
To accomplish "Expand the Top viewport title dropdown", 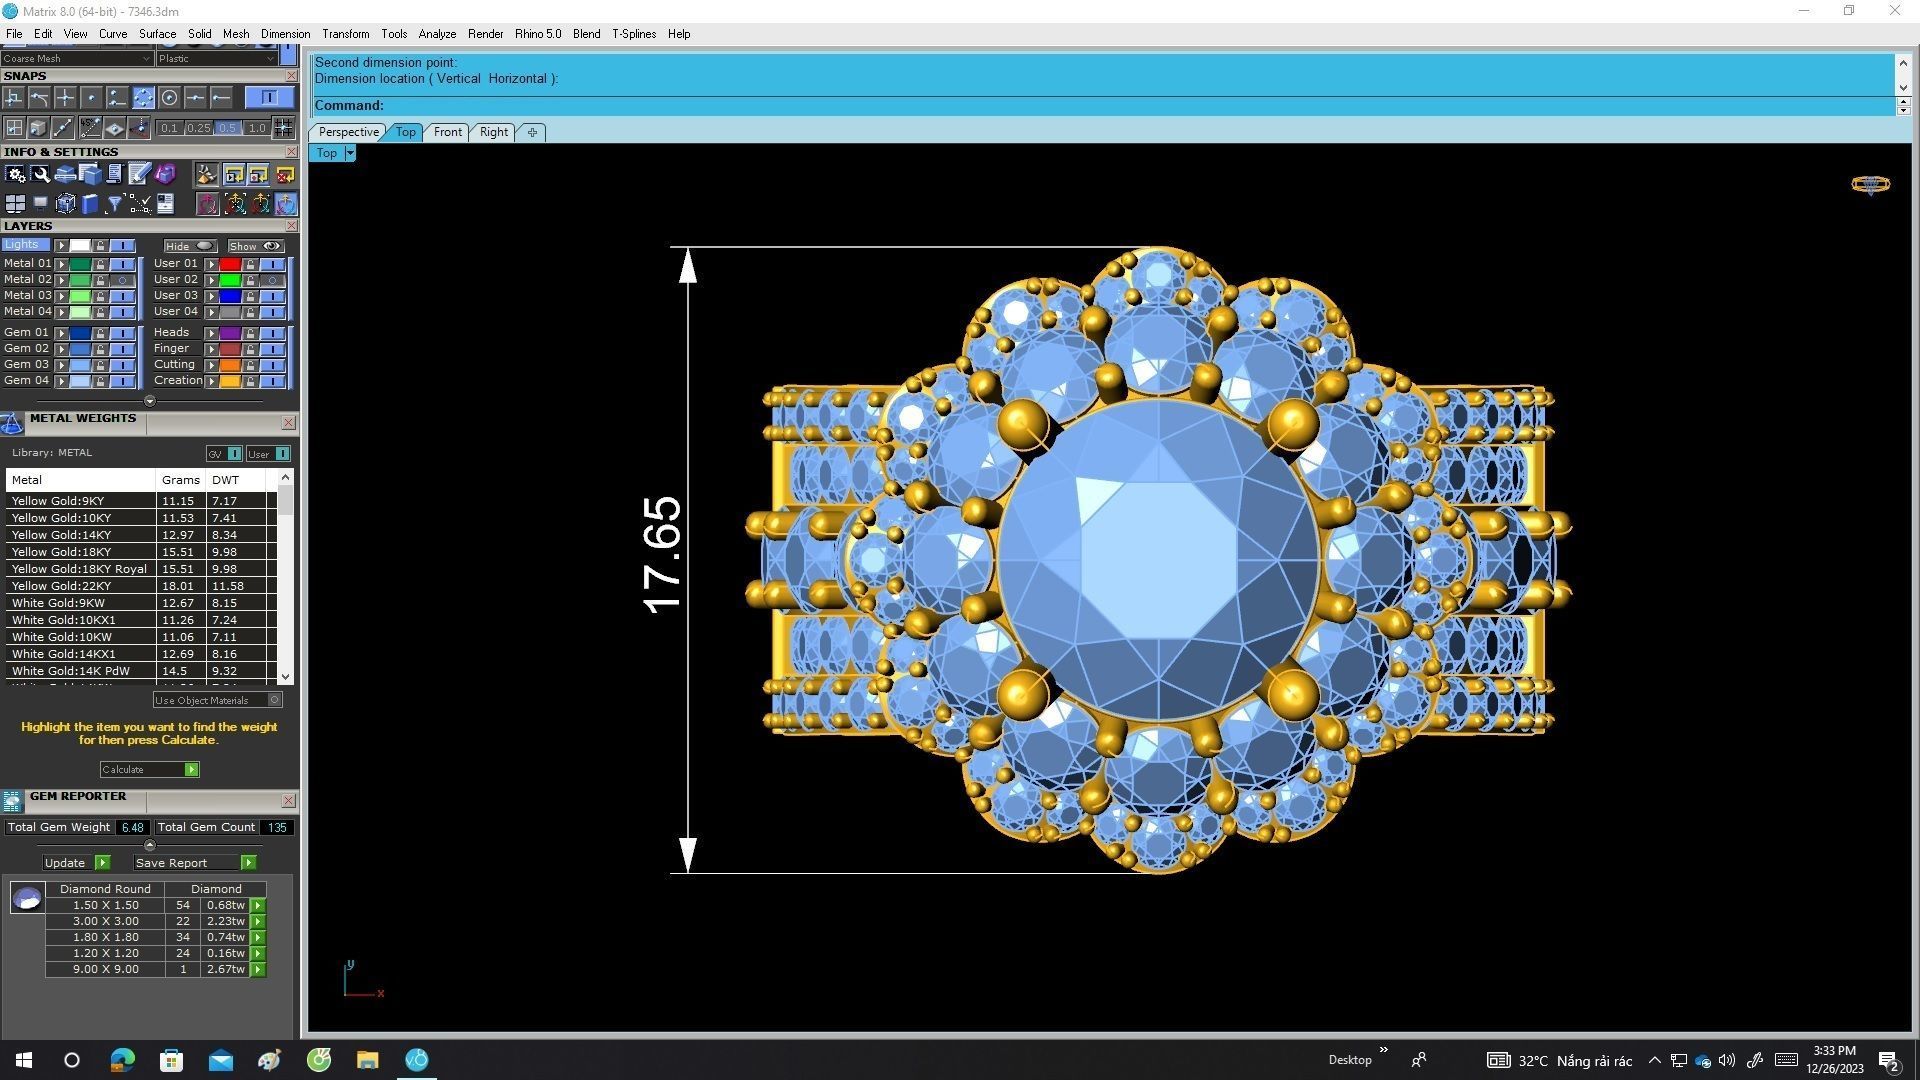I will tap(350, 153).
